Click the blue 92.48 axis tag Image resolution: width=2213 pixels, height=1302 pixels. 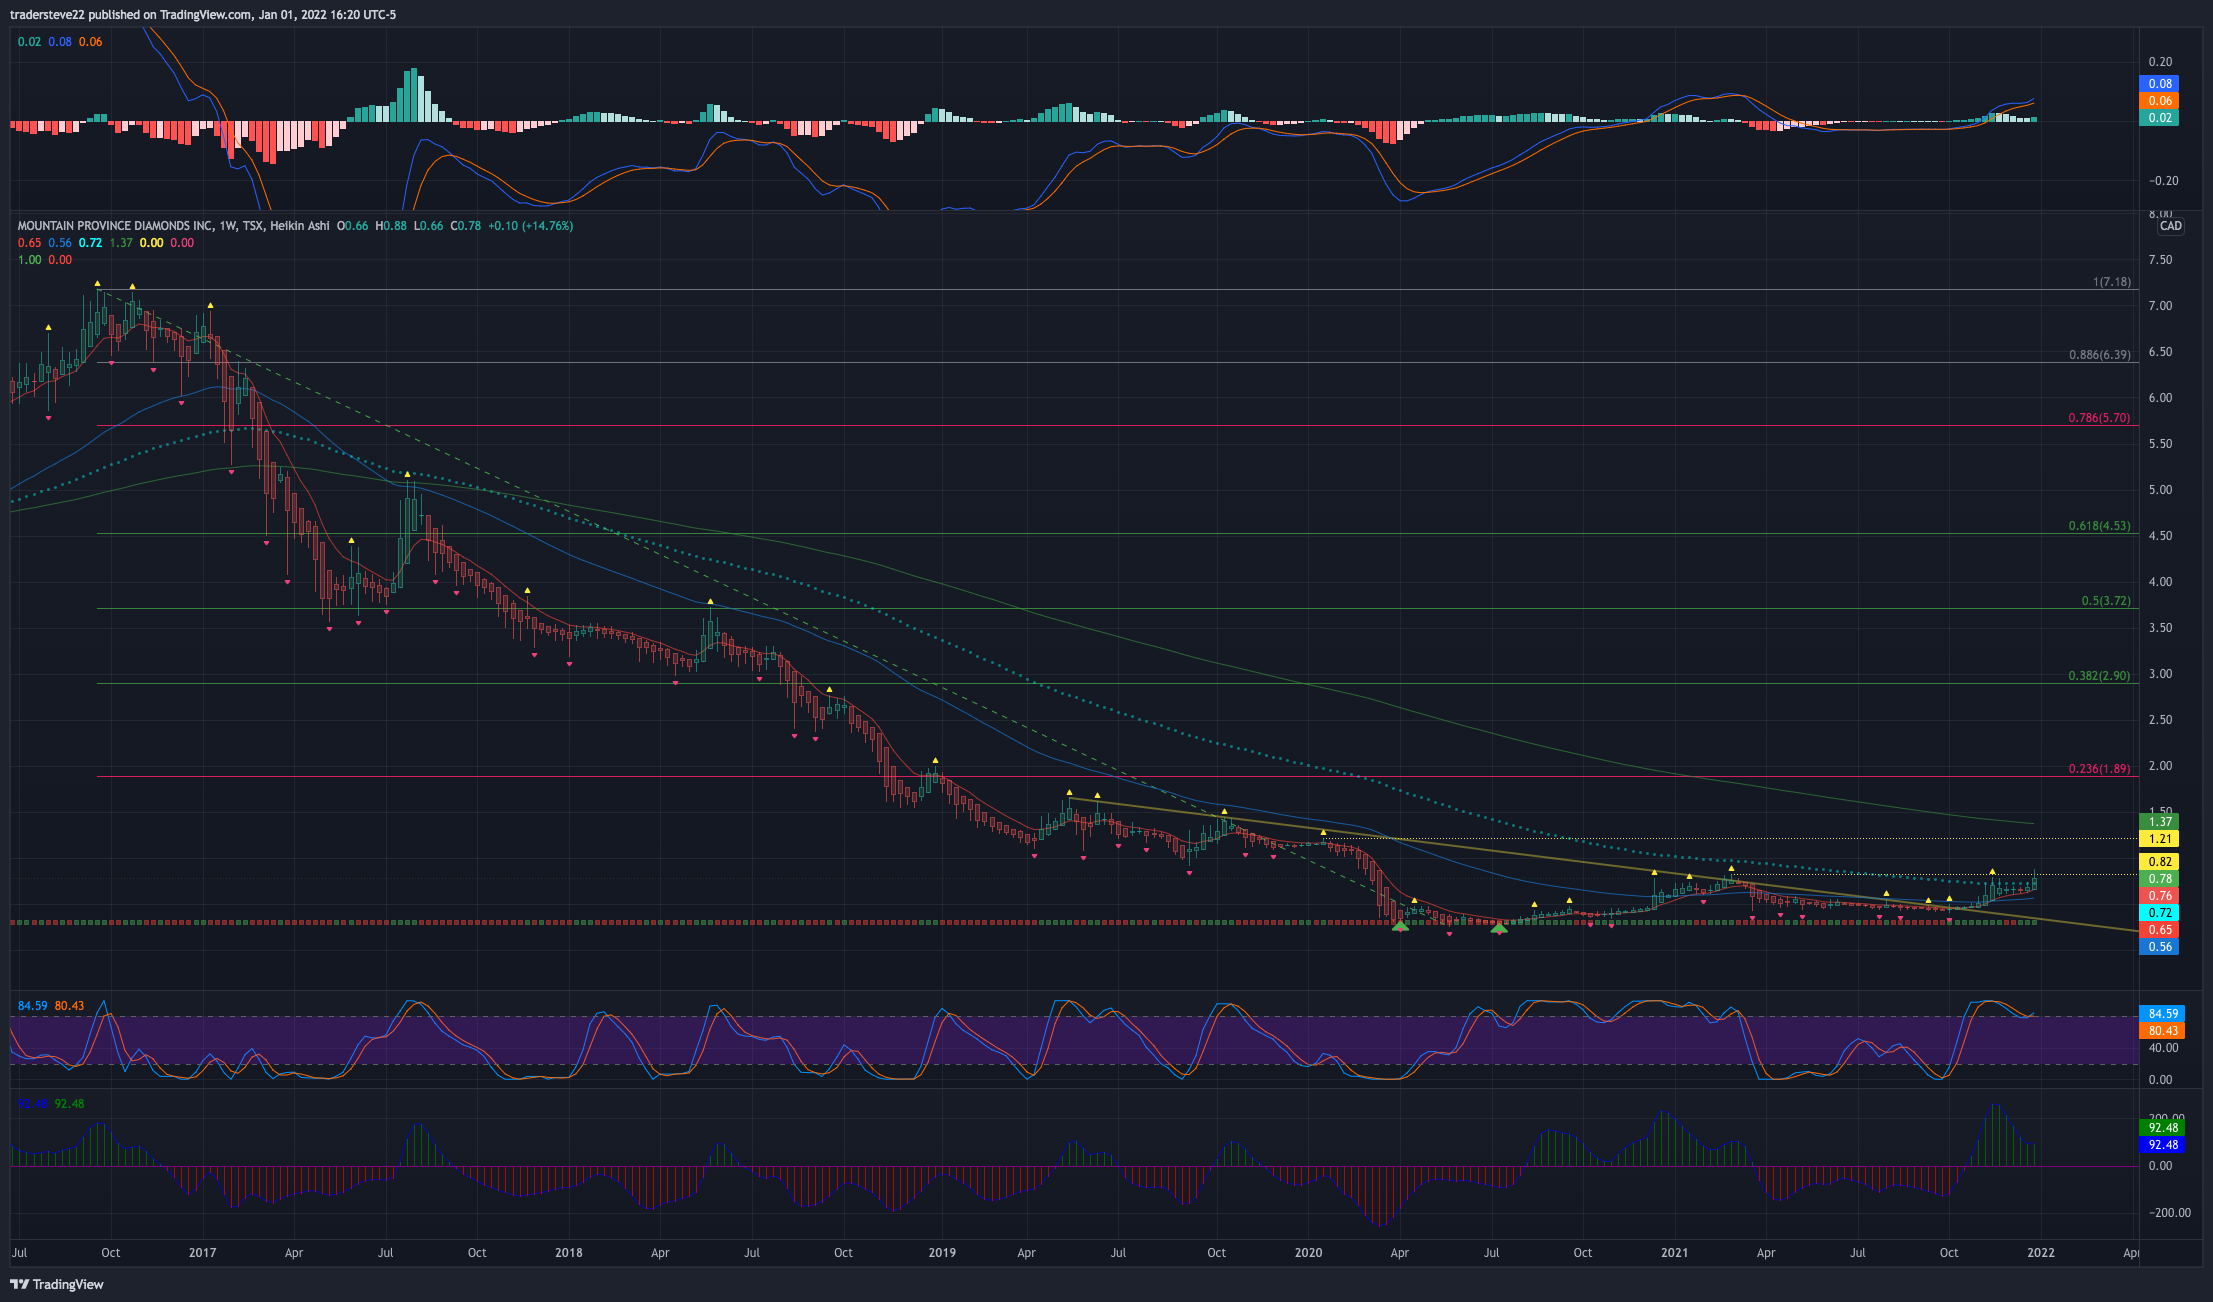point(2162,1145)
